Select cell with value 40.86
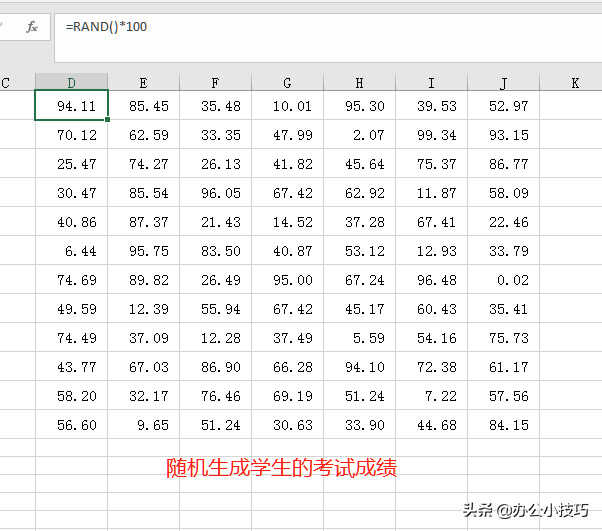 pyautogui.click(x=71, y=221)
